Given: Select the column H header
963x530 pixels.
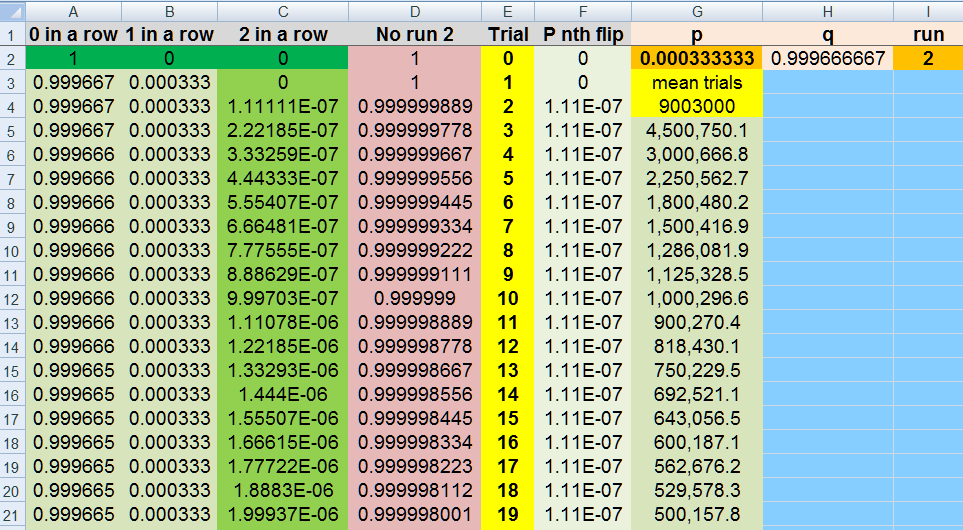Looking at the screenshot, I should pos(828,11).
